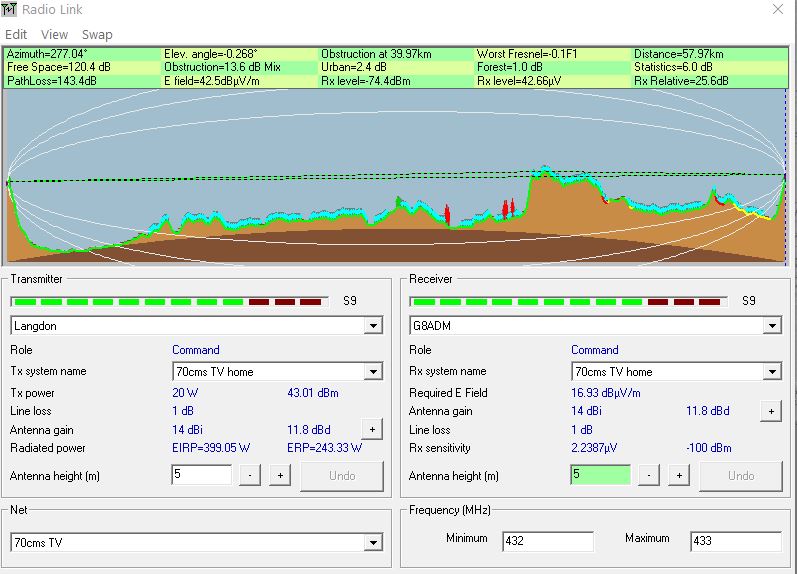
Task: Click the -100 dBm sensitivity value
Action: click(709, 448)
